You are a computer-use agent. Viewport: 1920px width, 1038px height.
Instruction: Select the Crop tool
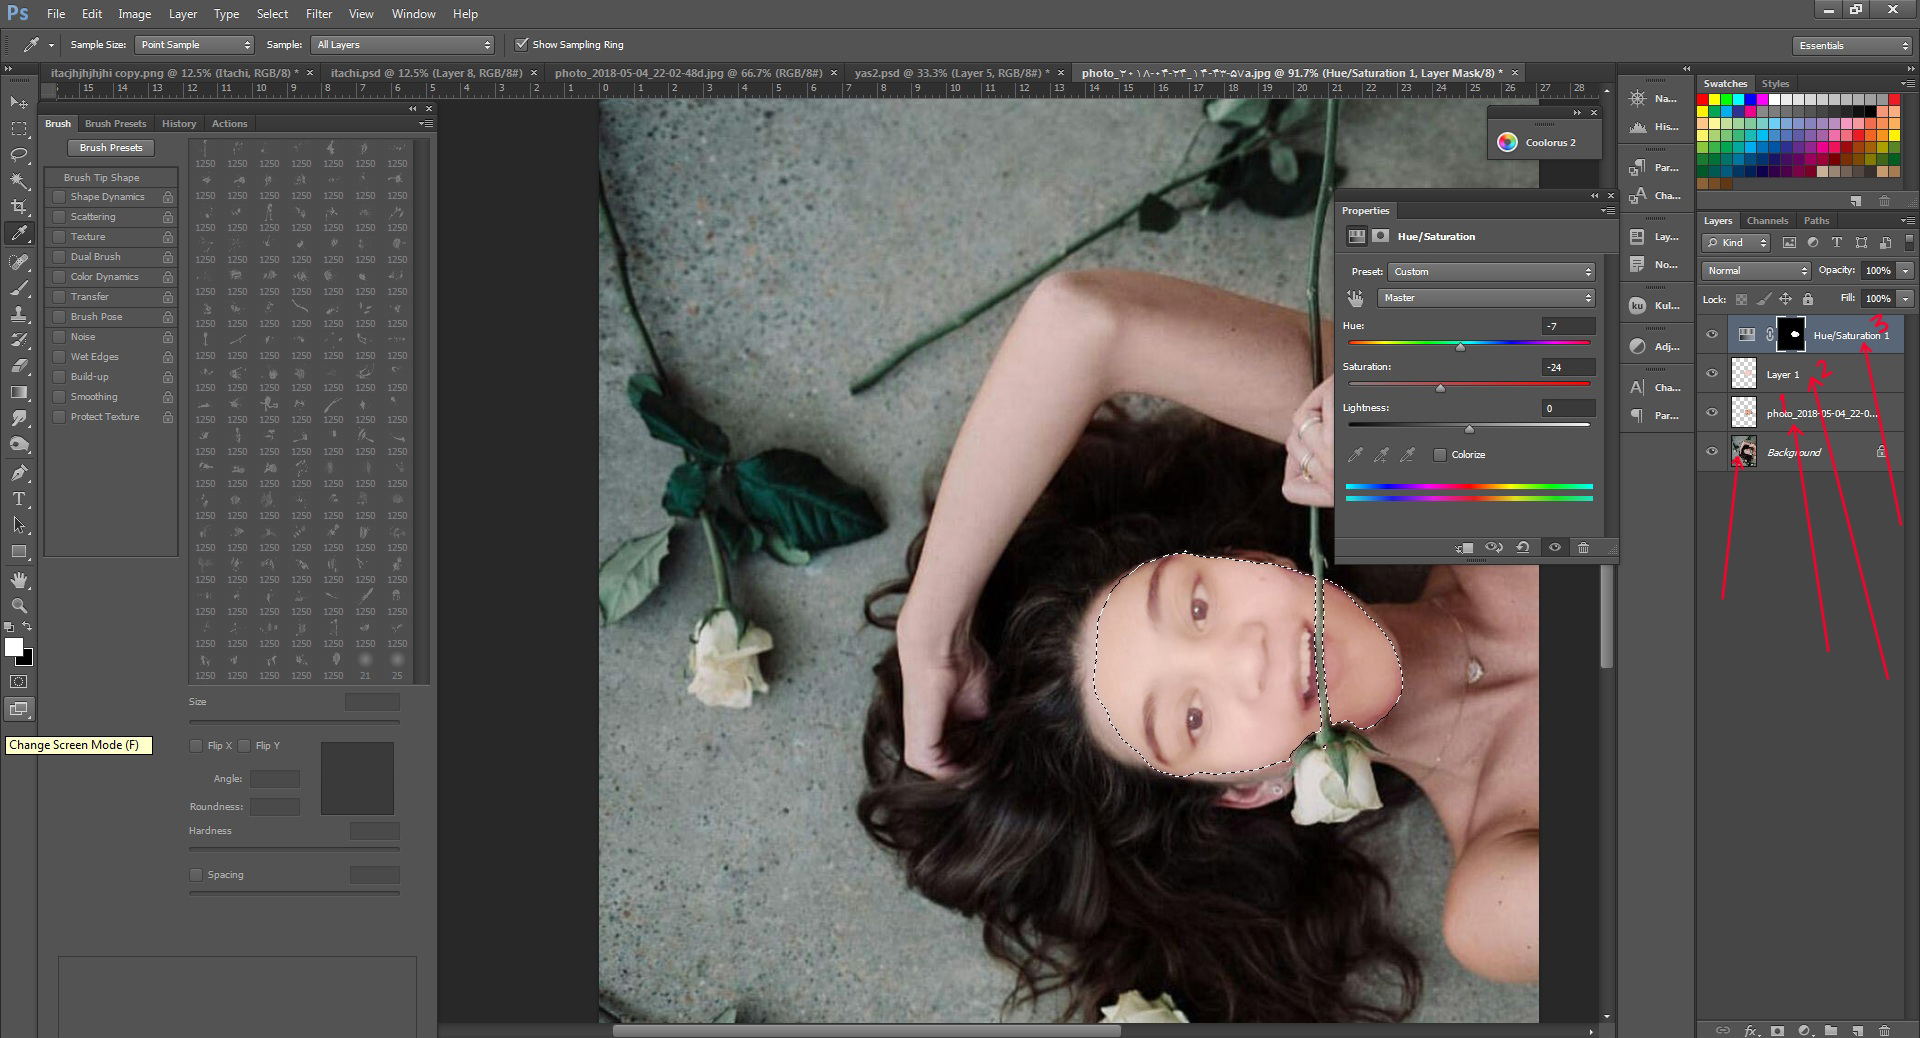point(19,207)
